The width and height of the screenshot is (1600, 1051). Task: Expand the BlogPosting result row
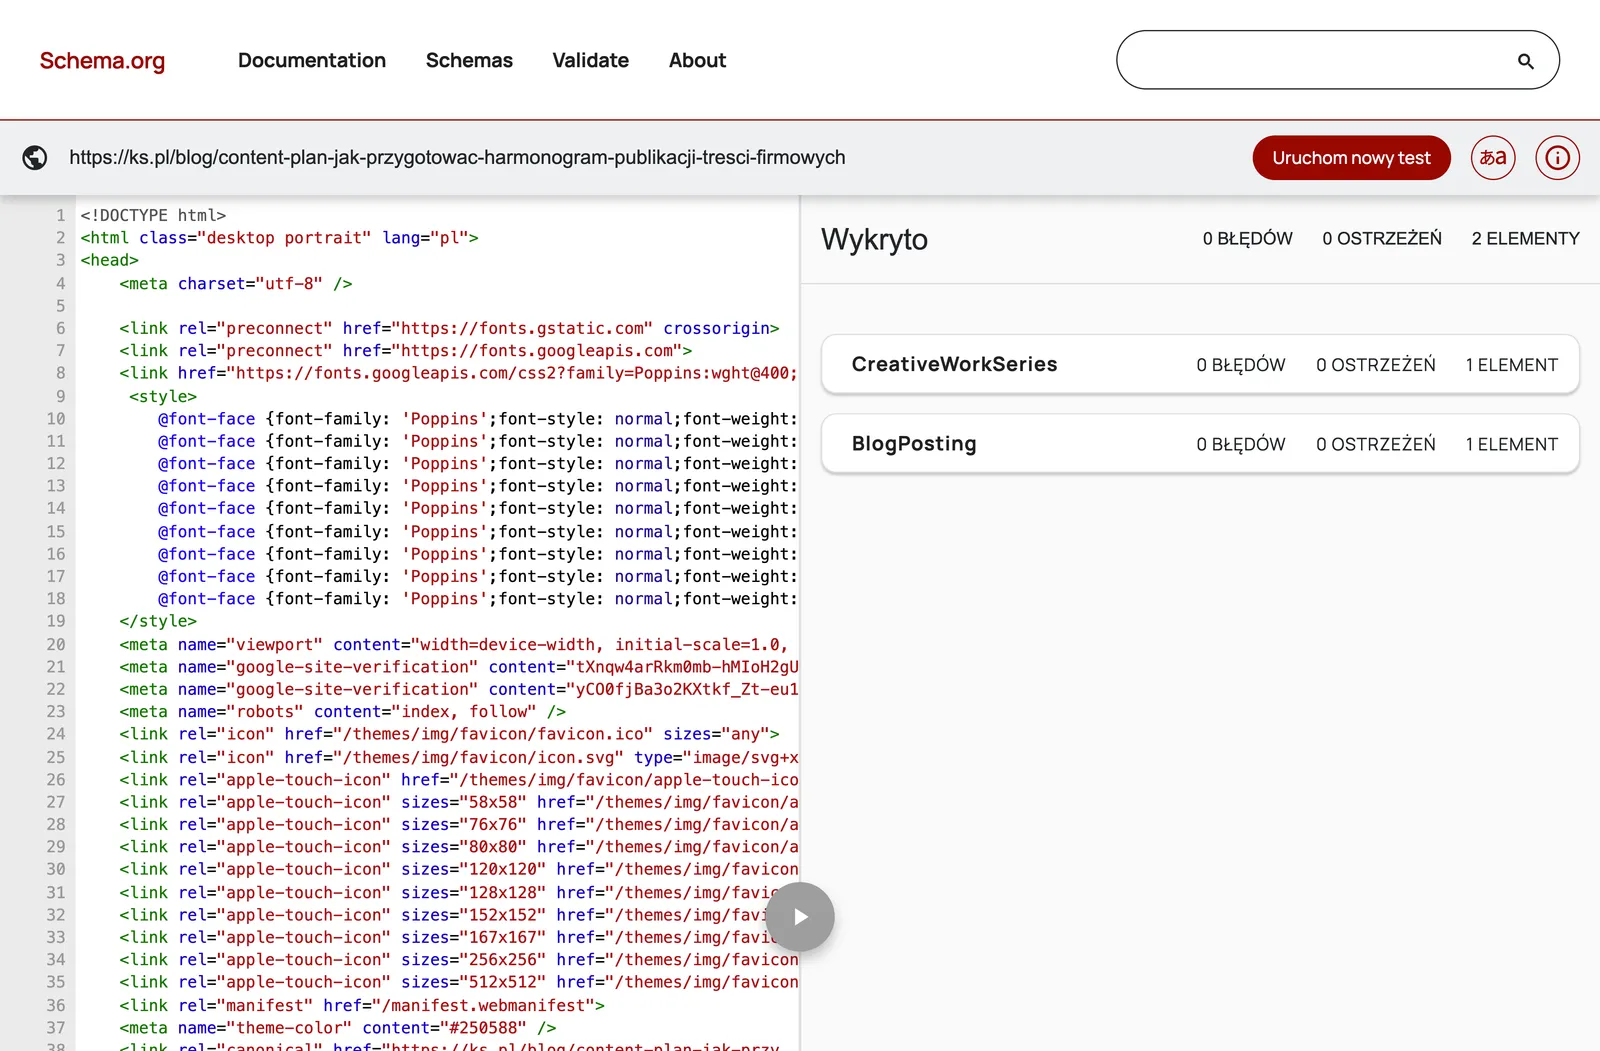1200,443
